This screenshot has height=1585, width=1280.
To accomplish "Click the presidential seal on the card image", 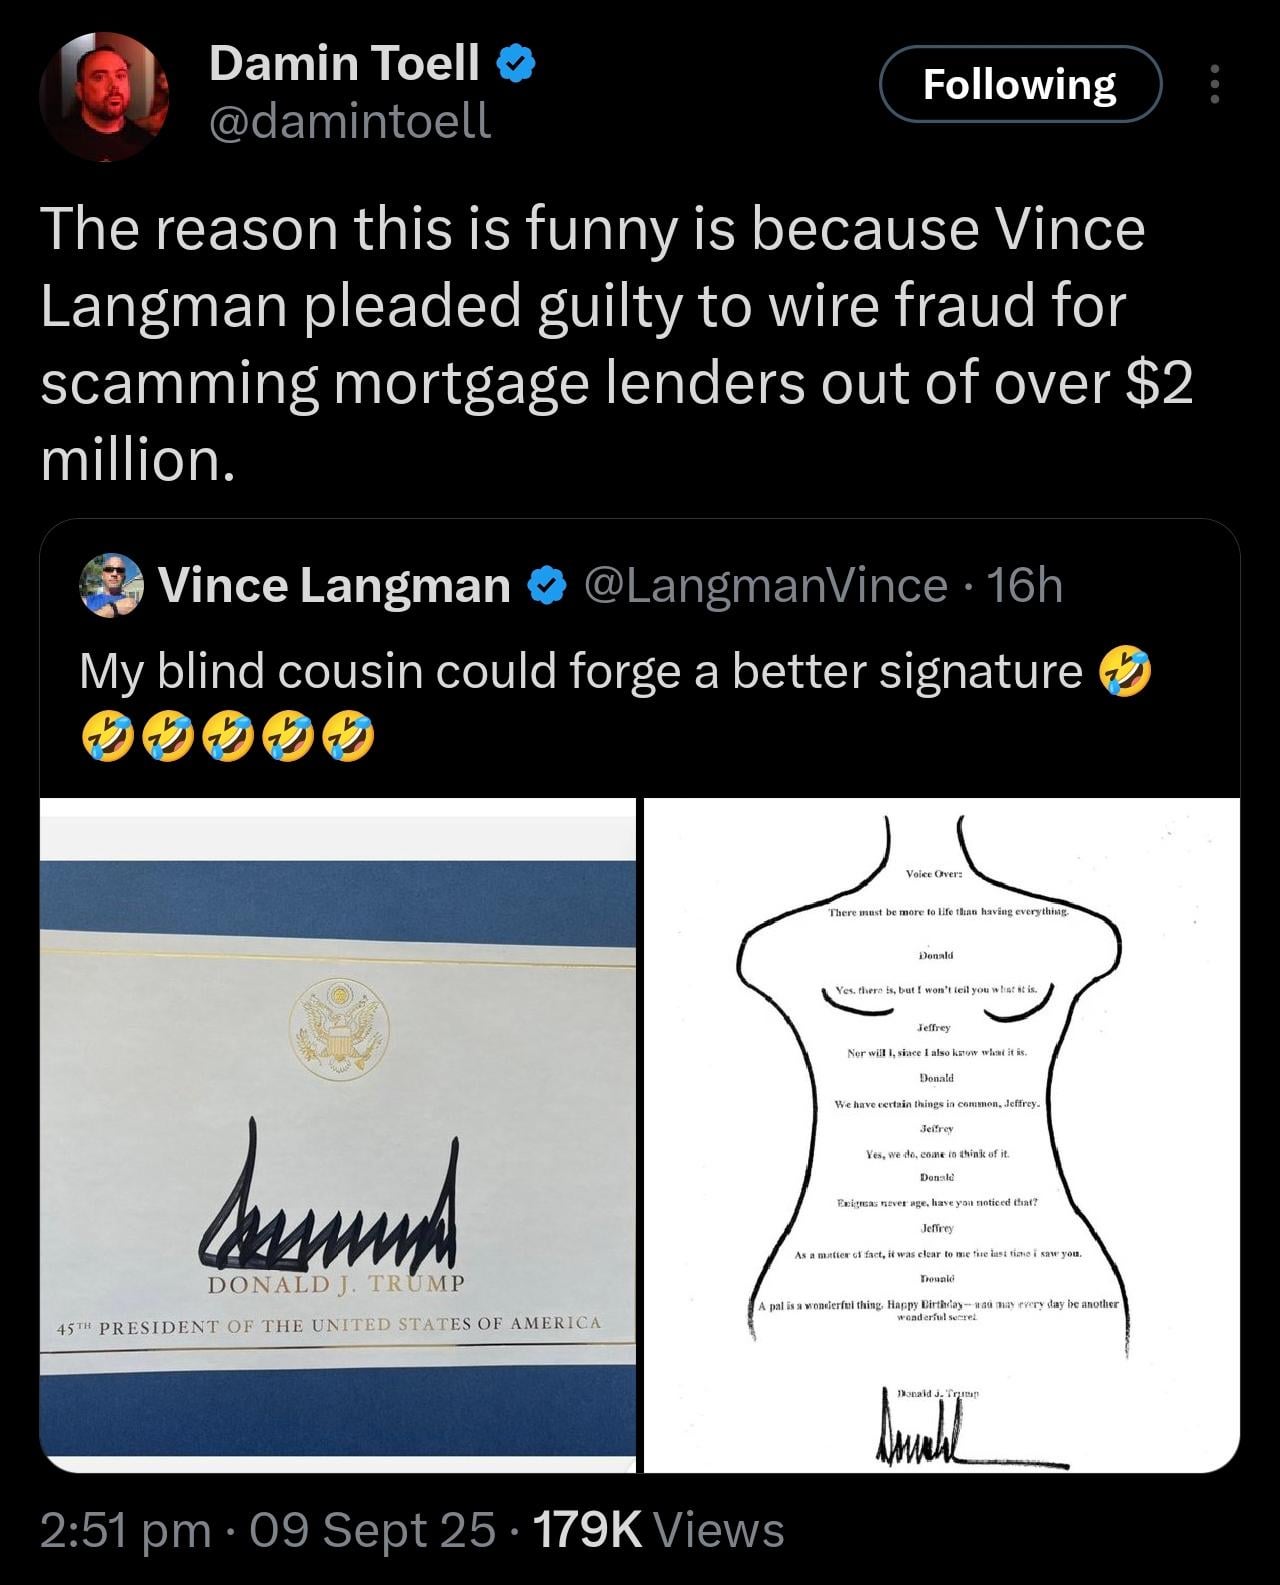I will point(338,1029).
